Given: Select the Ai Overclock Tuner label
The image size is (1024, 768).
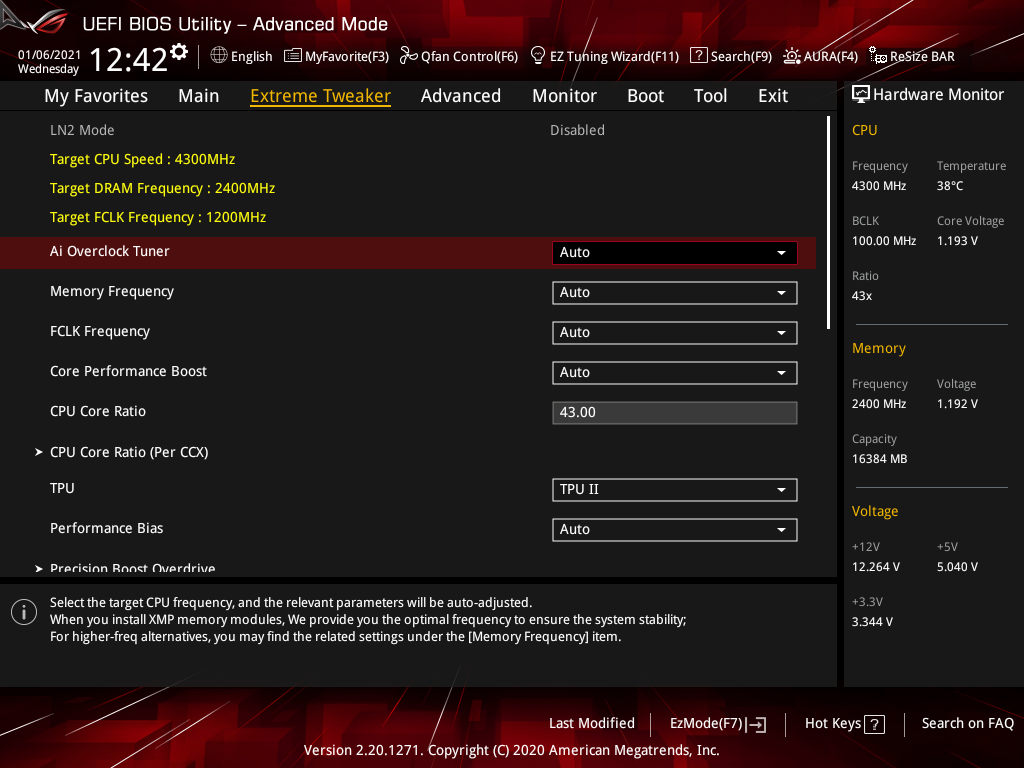Looking at the screenshot, I should coord(110,251).
